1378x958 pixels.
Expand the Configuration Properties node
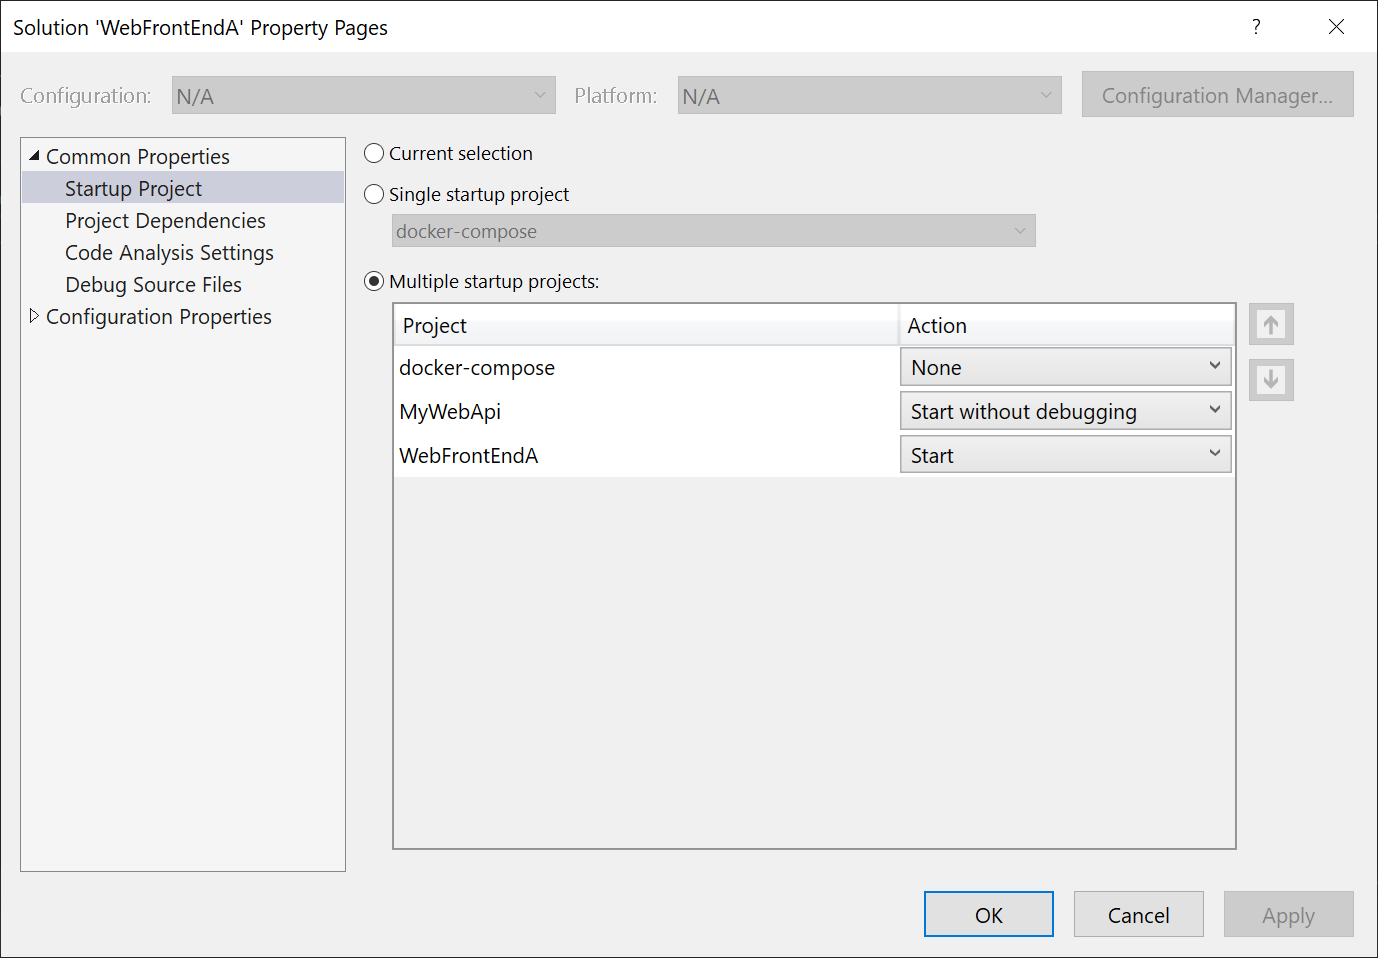click(x=34, y=316)
